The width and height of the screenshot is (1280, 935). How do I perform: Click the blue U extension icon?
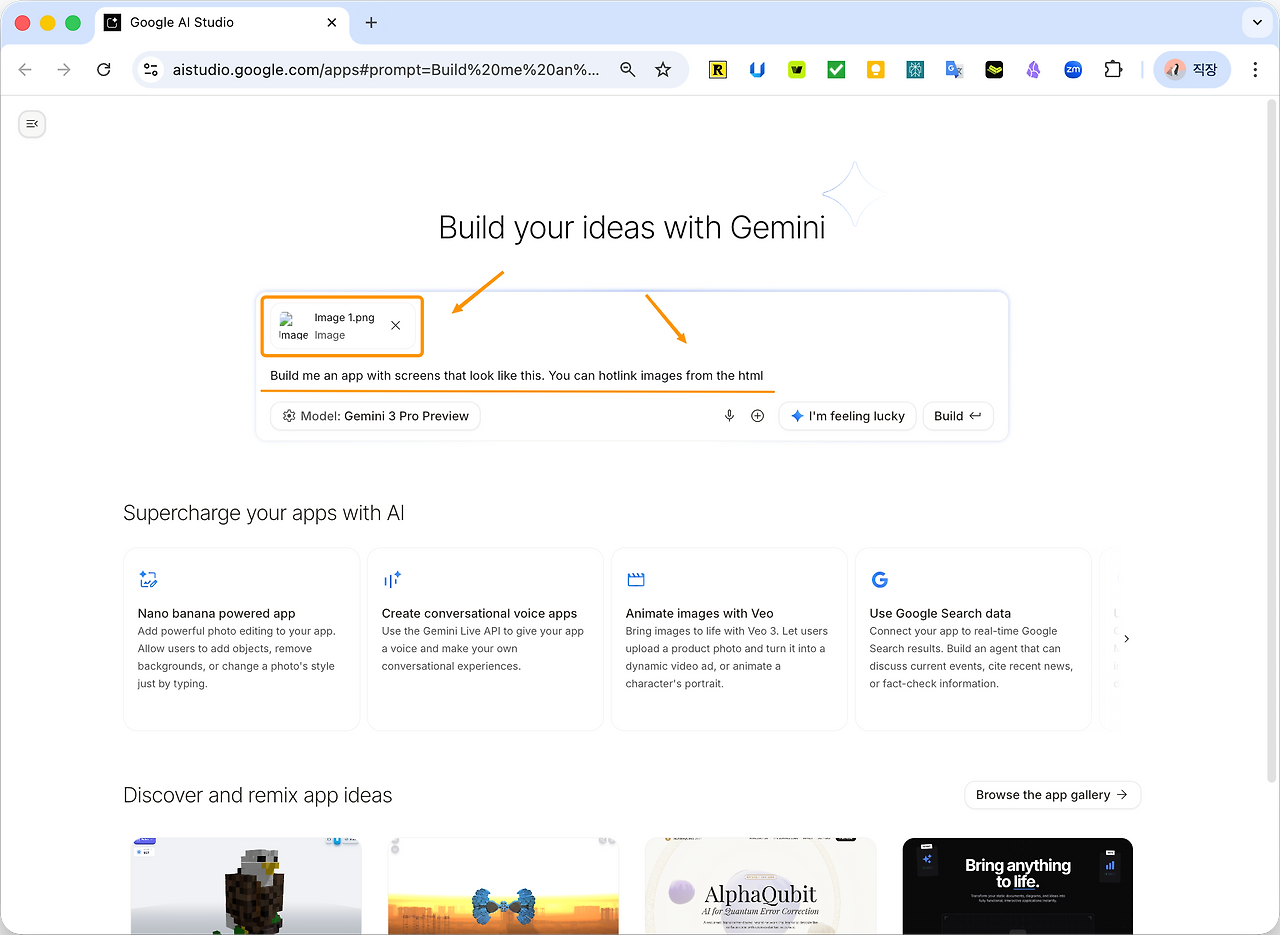click(x=757, y=70)
